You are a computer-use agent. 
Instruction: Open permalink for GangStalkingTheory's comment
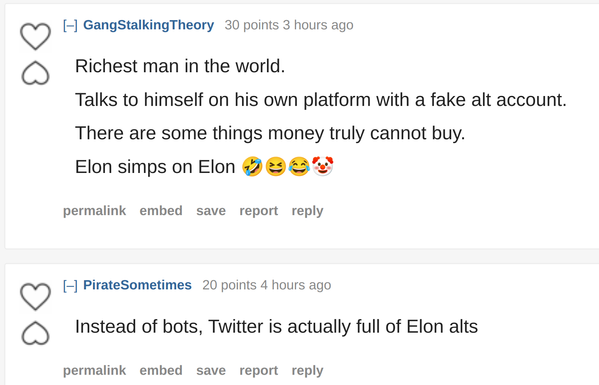(x=94, y=211)
